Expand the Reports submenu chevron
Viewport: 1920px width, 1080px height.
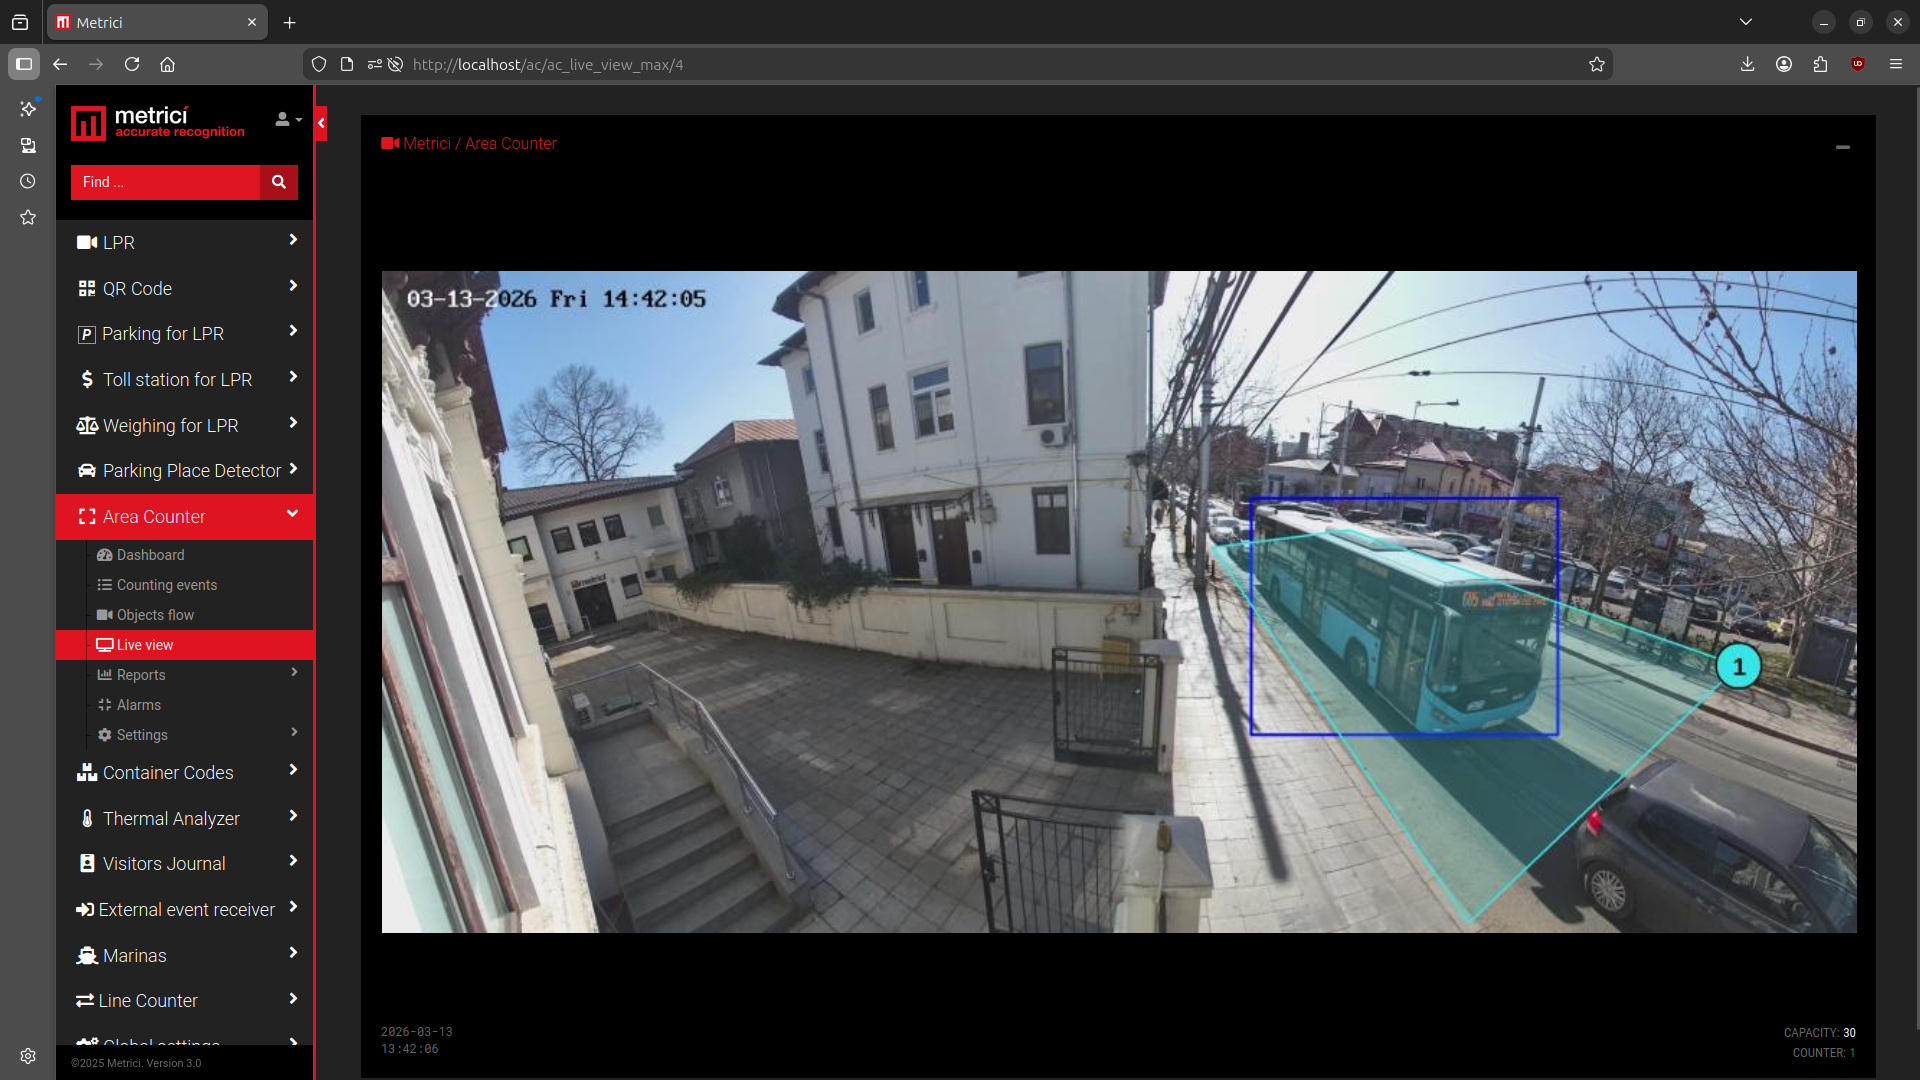tap(294, 672)
